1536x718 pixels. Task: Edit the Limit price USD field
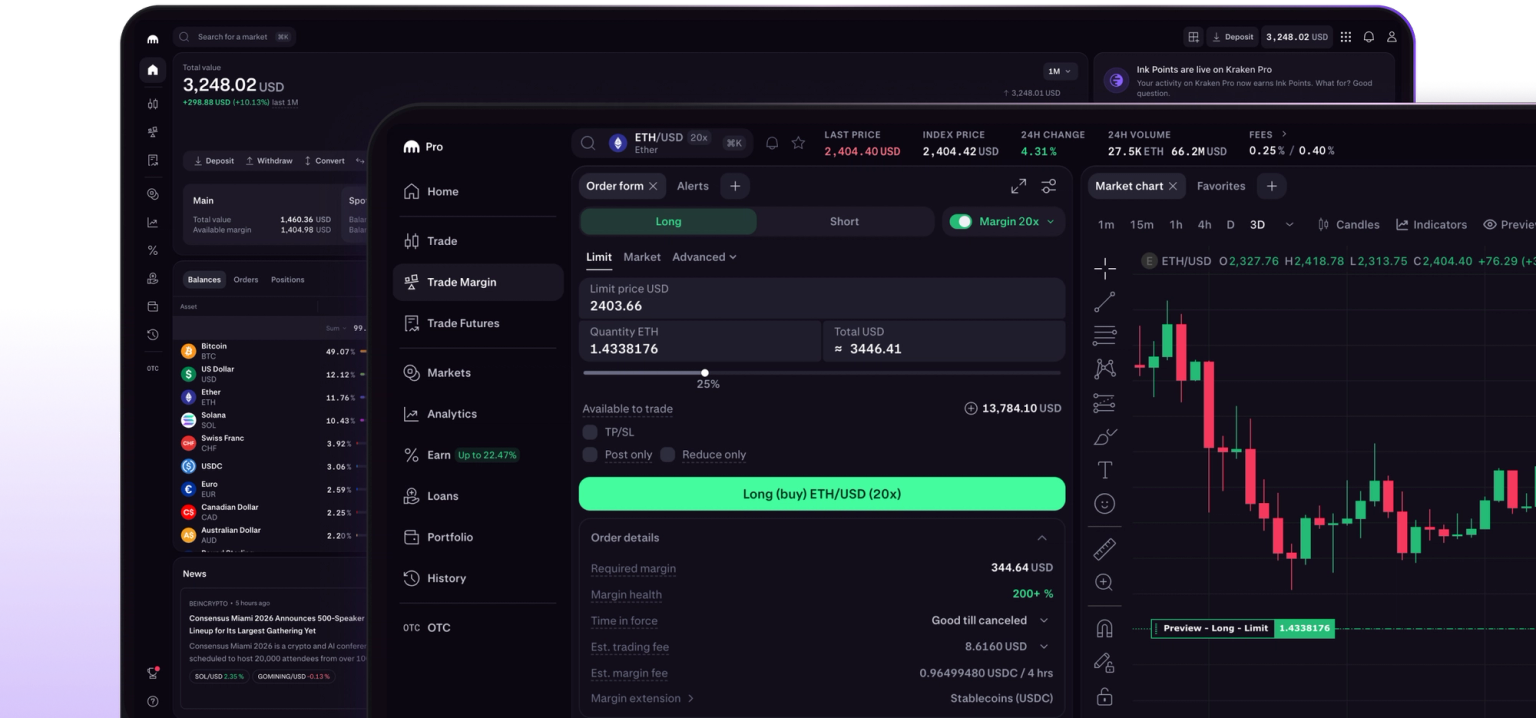pyautogui.click(x=822, y=298)
